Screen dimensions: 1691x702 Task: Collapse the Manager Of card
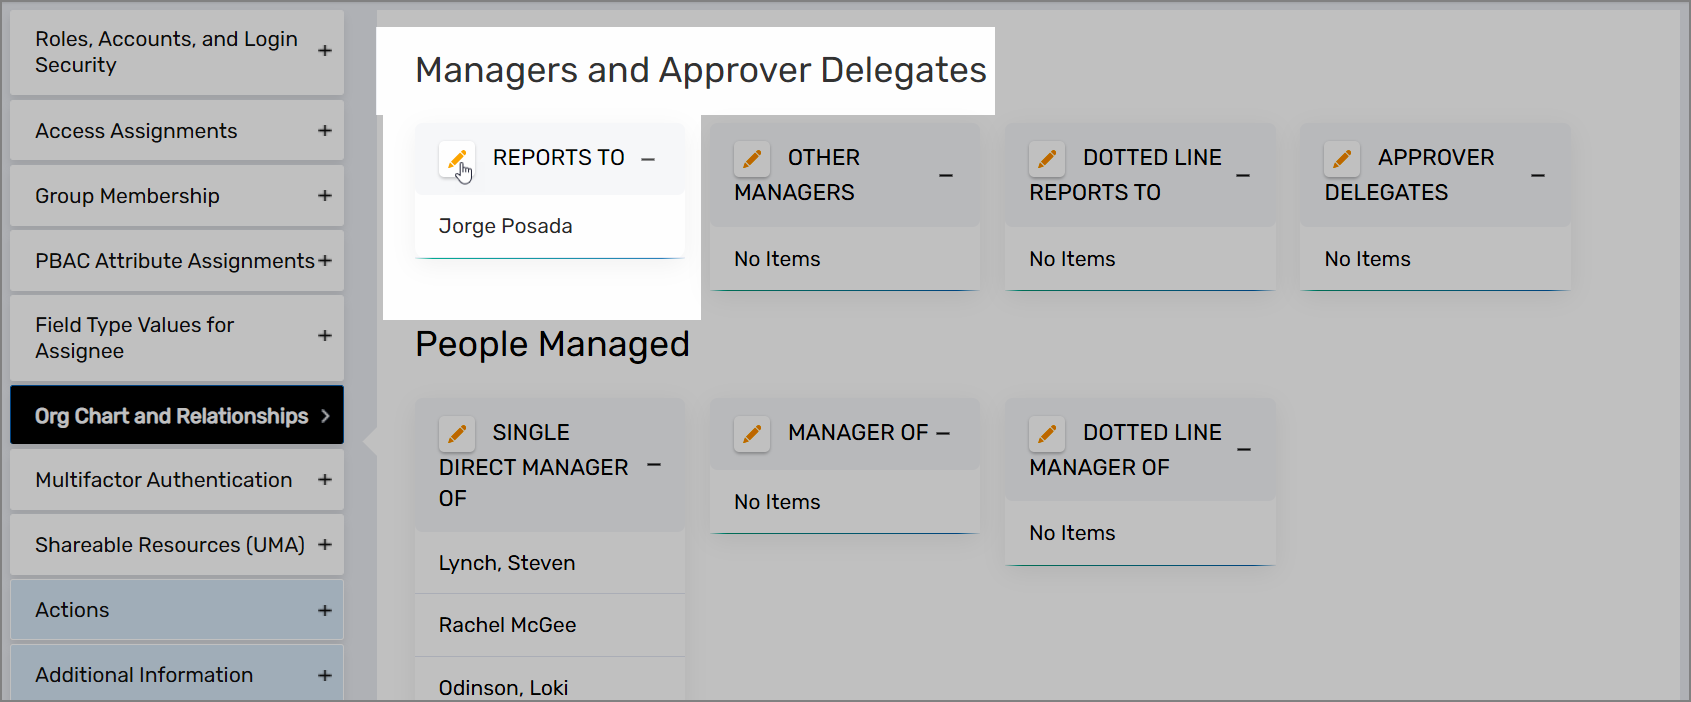[x=943, y=433]
